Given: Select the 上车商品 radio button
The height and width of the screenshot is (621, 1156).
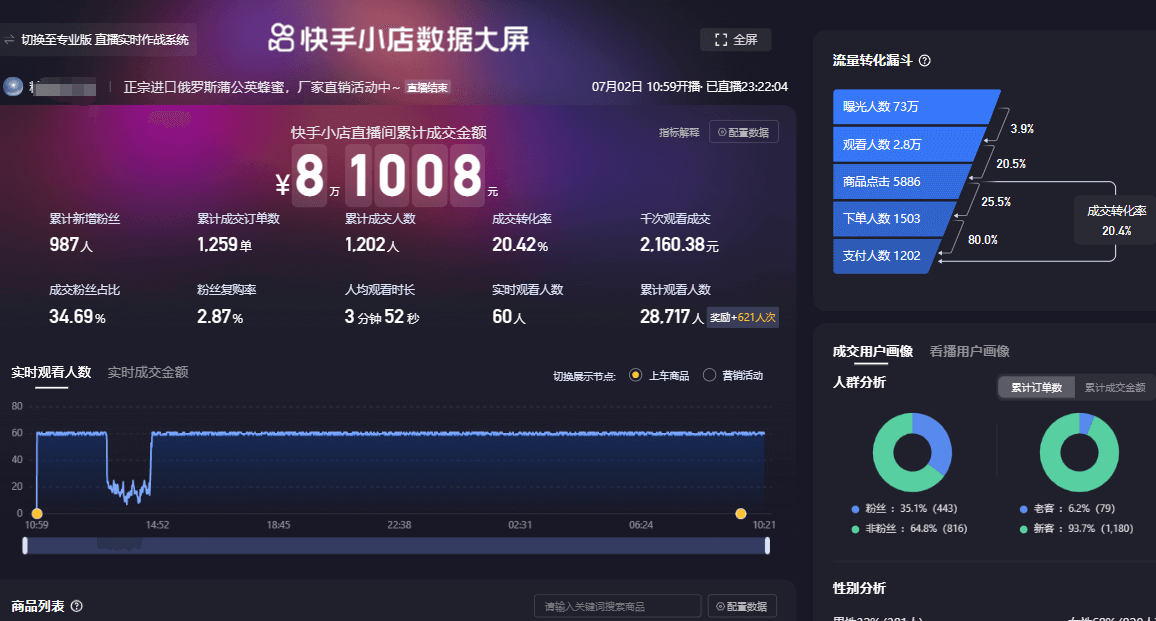Looking at the screenshot, I should (633, 374).
